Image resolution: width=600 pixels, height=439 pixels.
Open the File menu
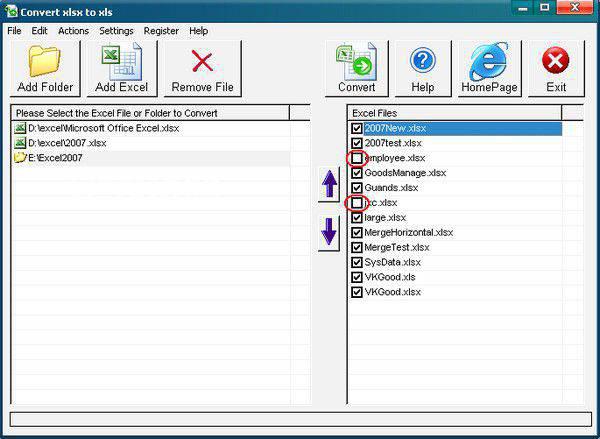coord(15,31)
